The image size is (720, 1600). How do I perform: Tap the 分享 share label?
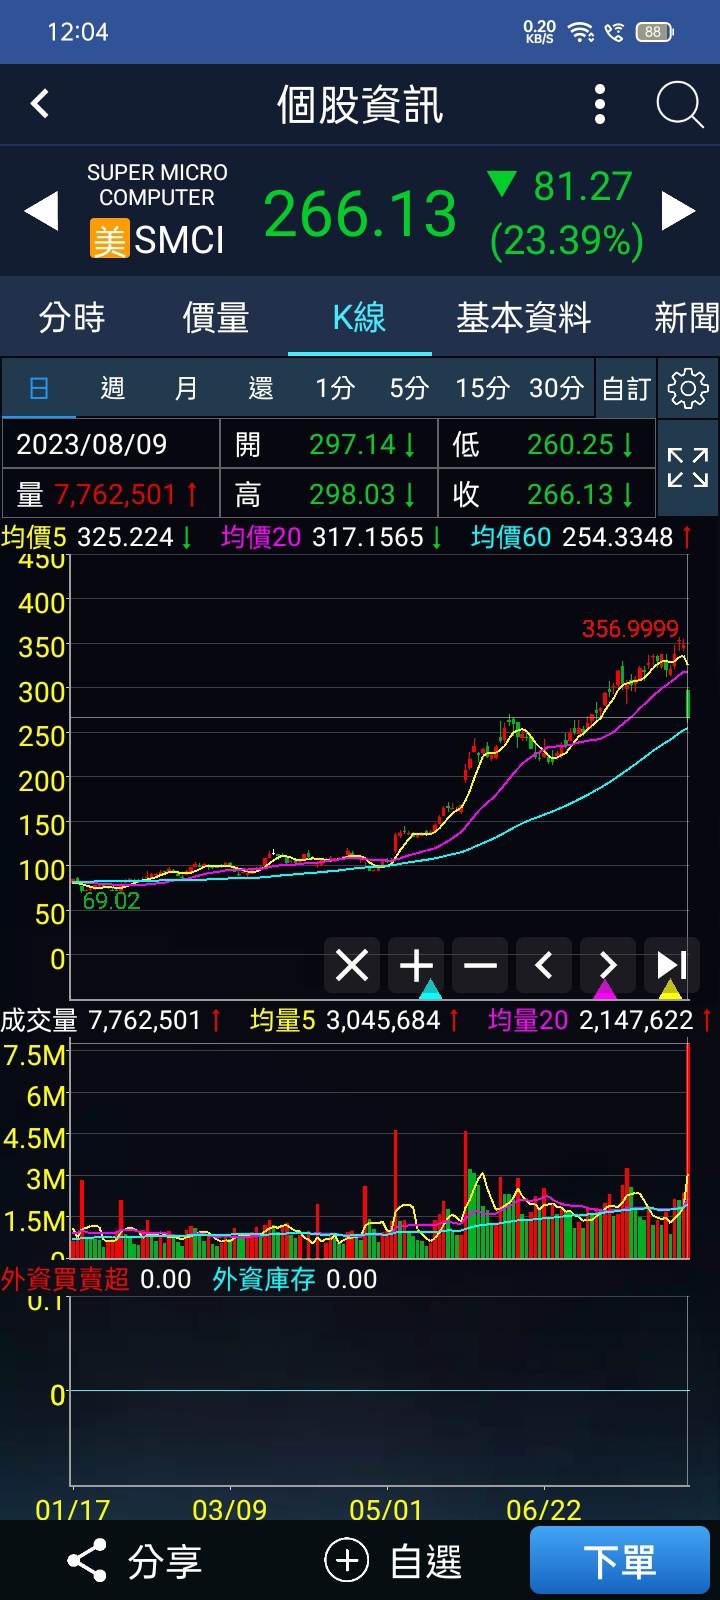165,1561
